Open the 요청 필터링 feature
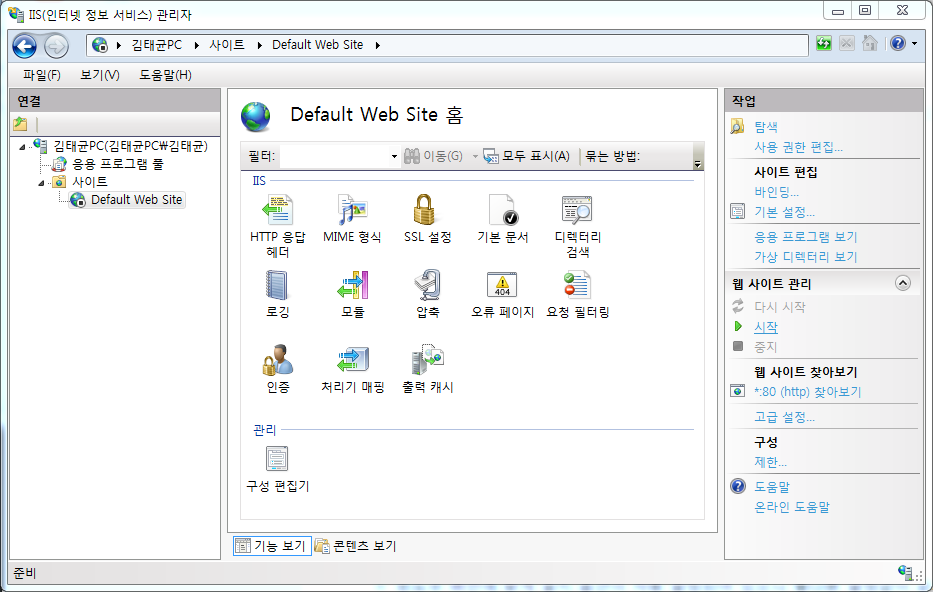This screenshot has width=933, height=592. coord(577,294)
